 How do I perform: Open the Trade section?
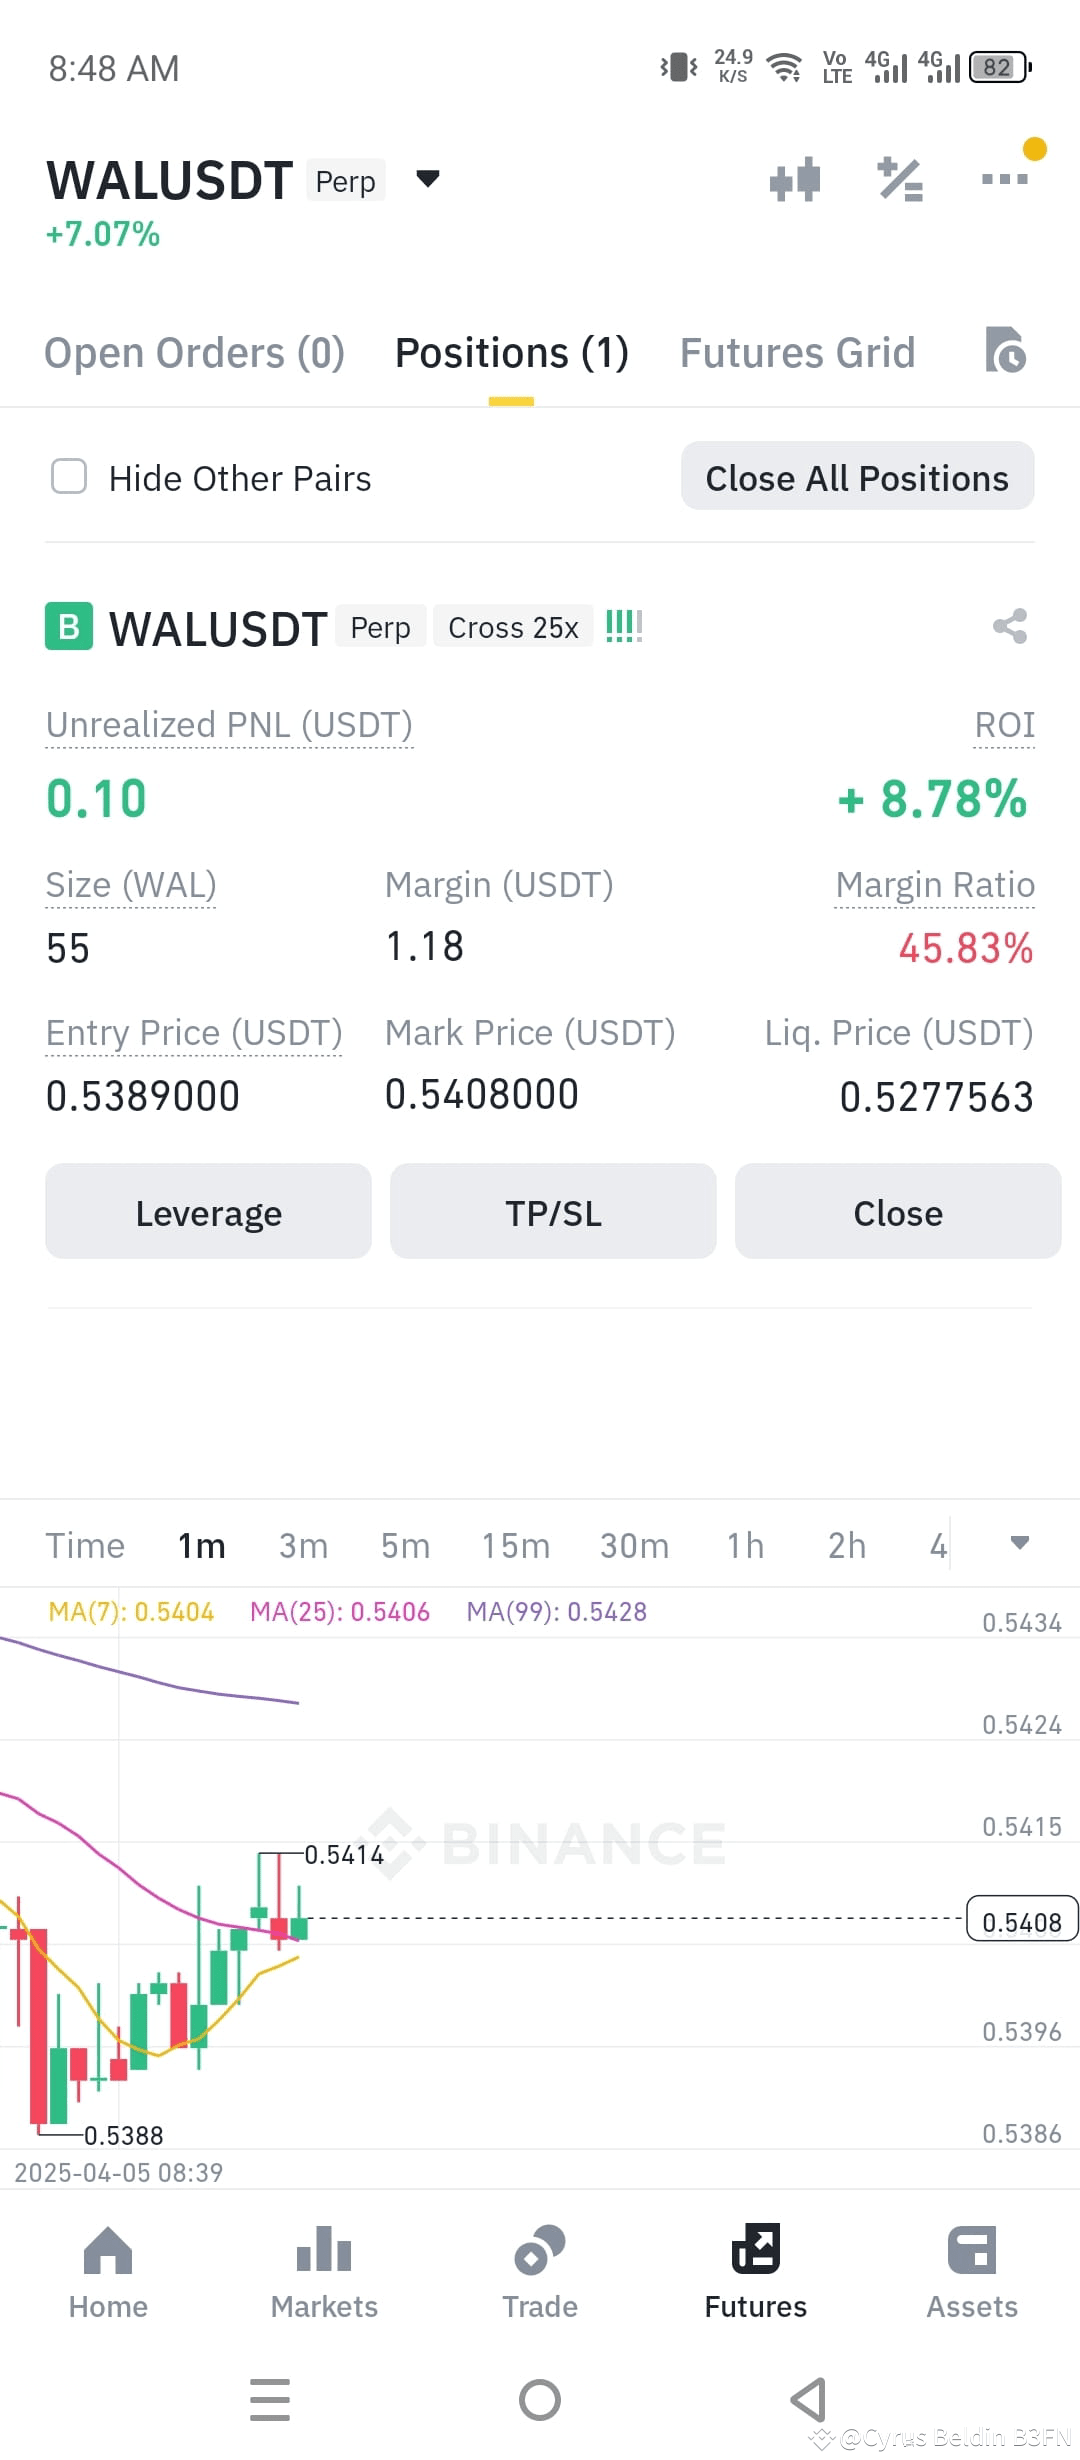click(540, 2272)
